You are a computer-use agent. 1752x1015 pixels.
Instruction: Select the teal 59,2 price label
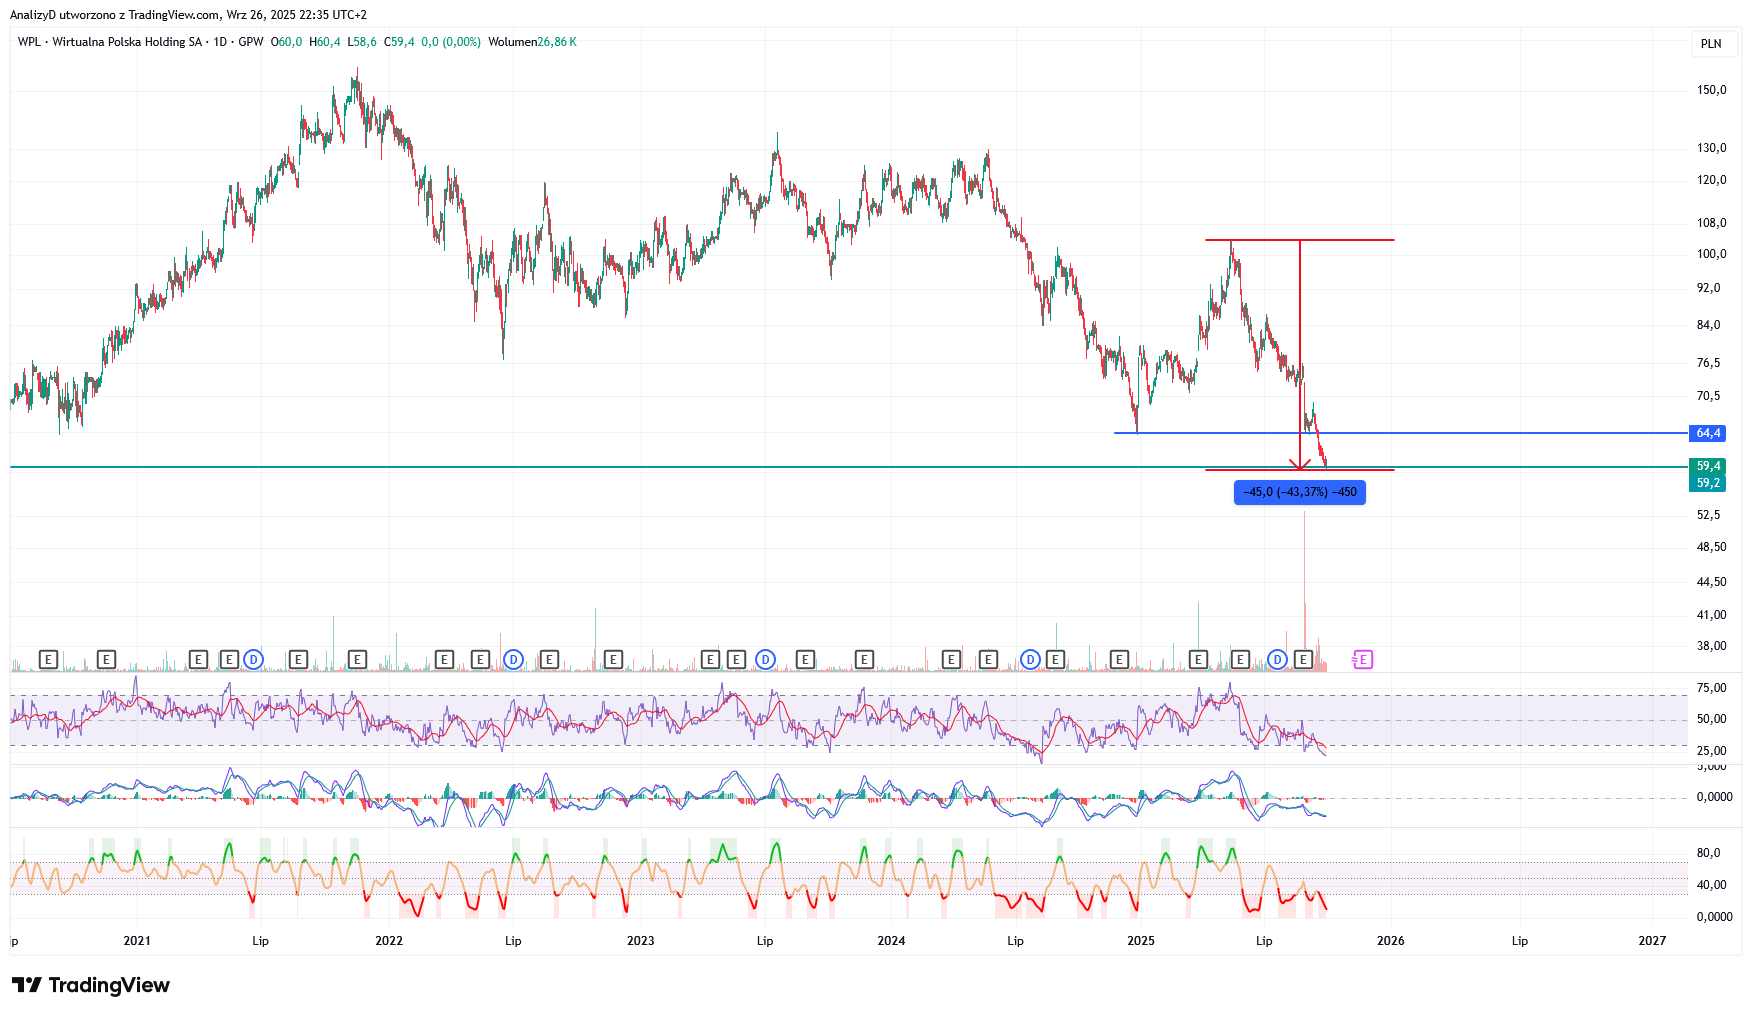(1708, 483)
